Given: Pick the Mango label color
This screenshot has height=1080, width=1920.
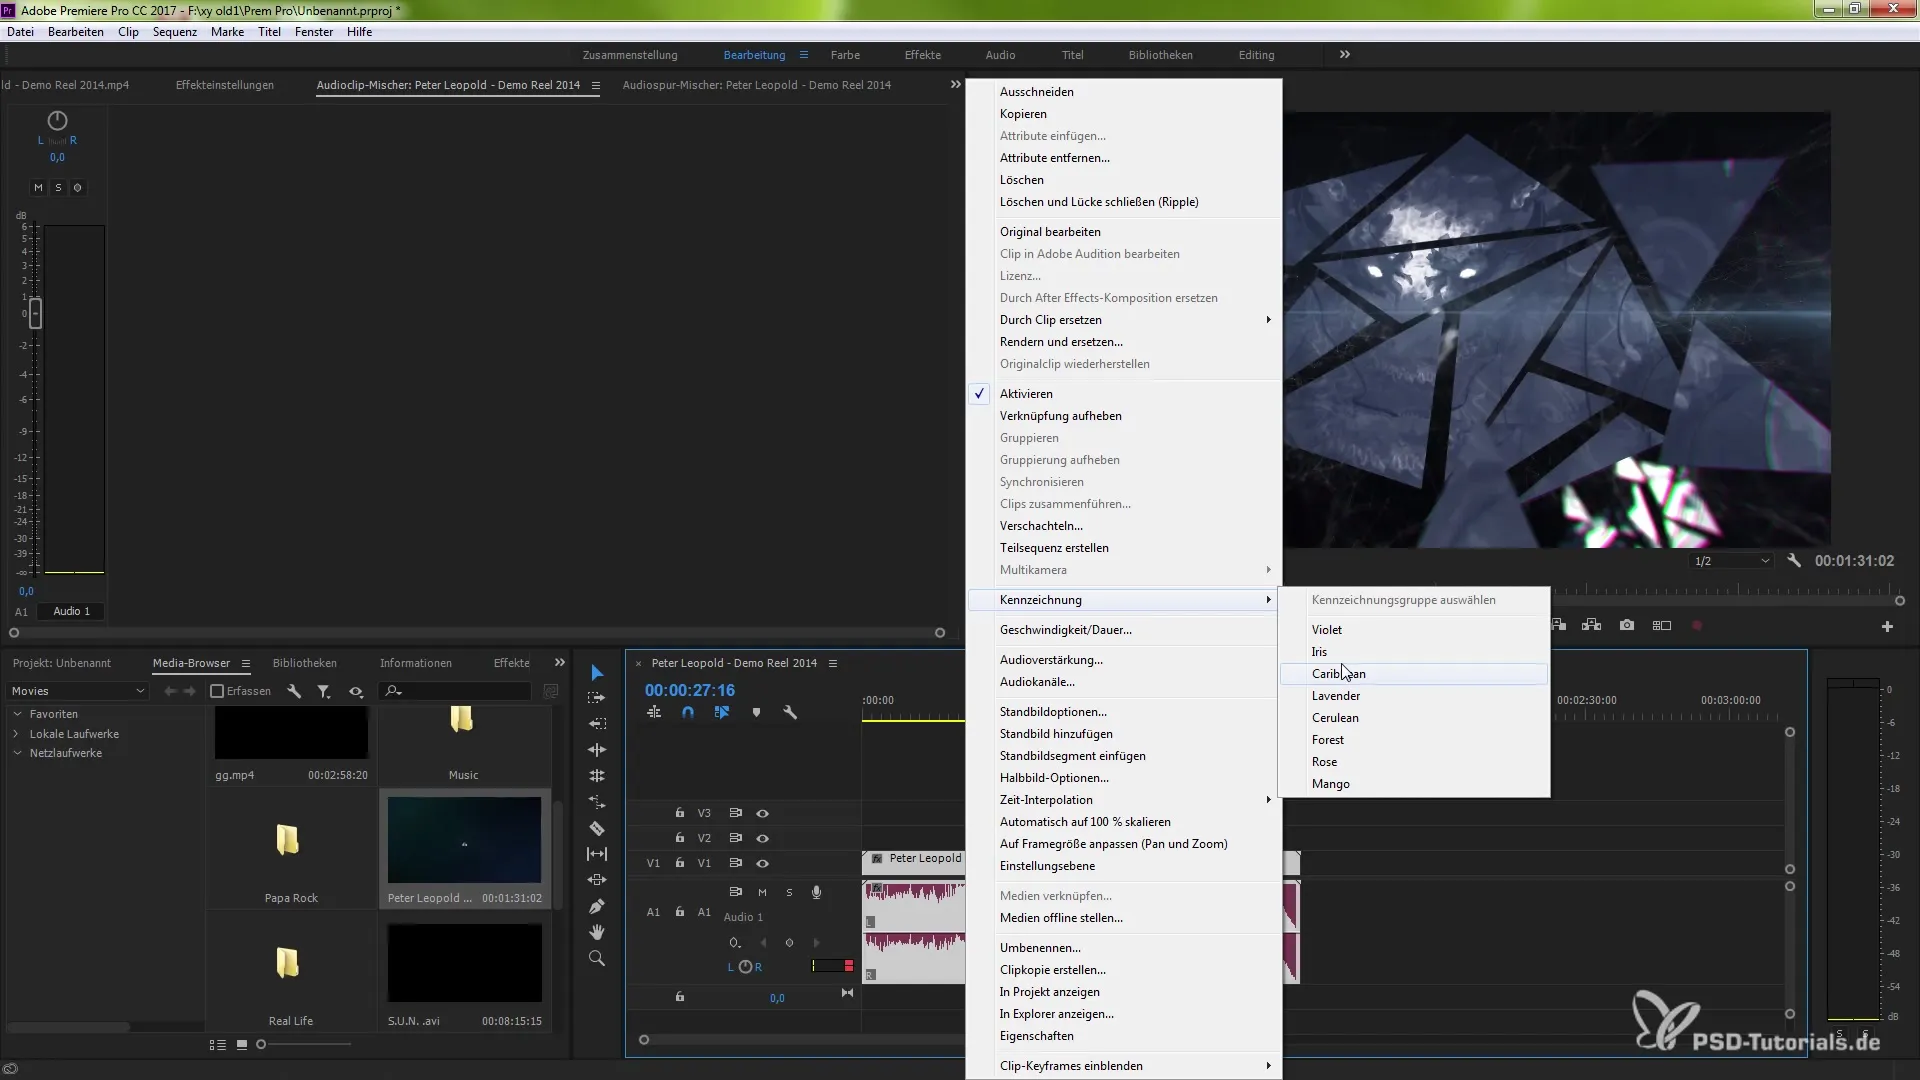Looking at the screenshot, I should point(1414,784).
